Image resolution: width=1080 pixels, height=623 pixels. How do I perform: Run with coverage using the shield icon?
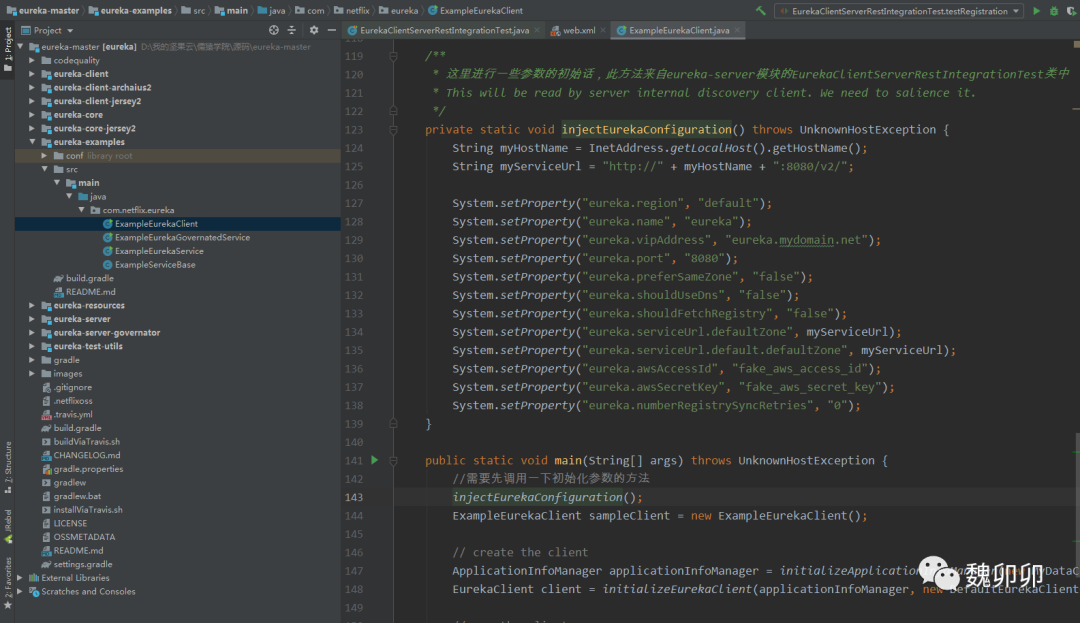[x=1072, y=10]
